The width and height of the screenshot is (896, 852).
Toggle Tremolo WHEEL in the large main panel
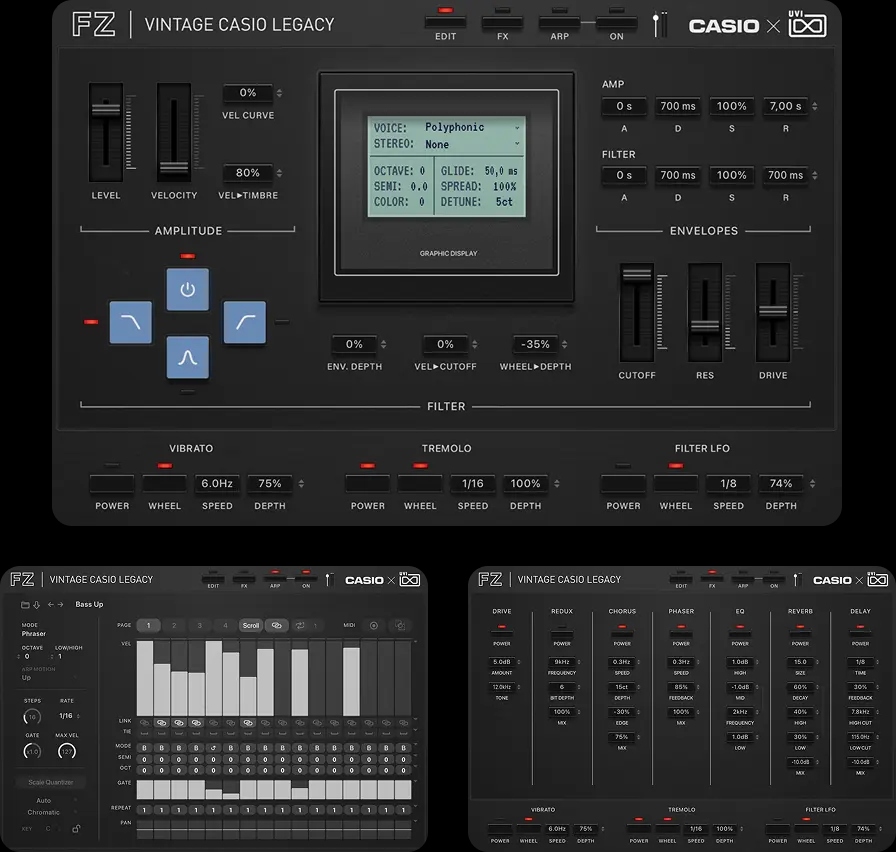point(420,484)
